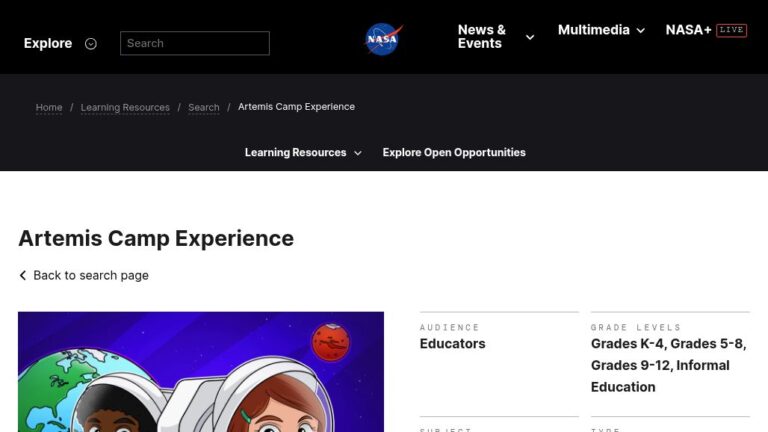Open the Multimedia menu
Image resolution: width=768 pixels, height=432 pixels.
[593, 30]
